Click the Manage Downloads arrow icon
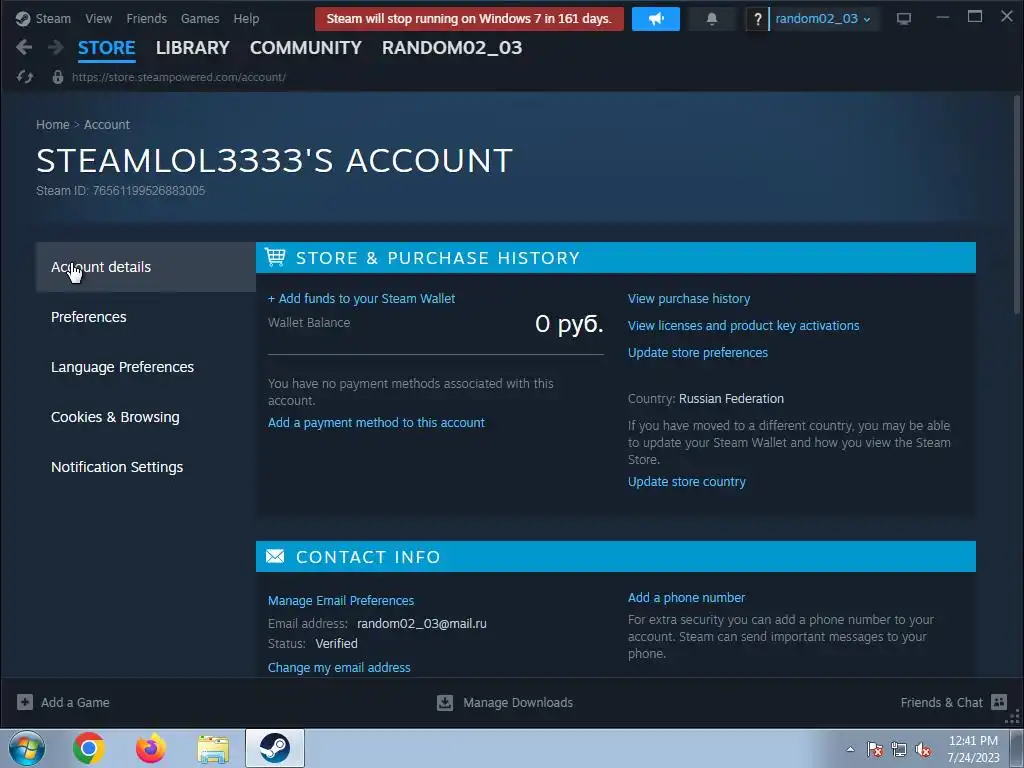 point(445,702)
